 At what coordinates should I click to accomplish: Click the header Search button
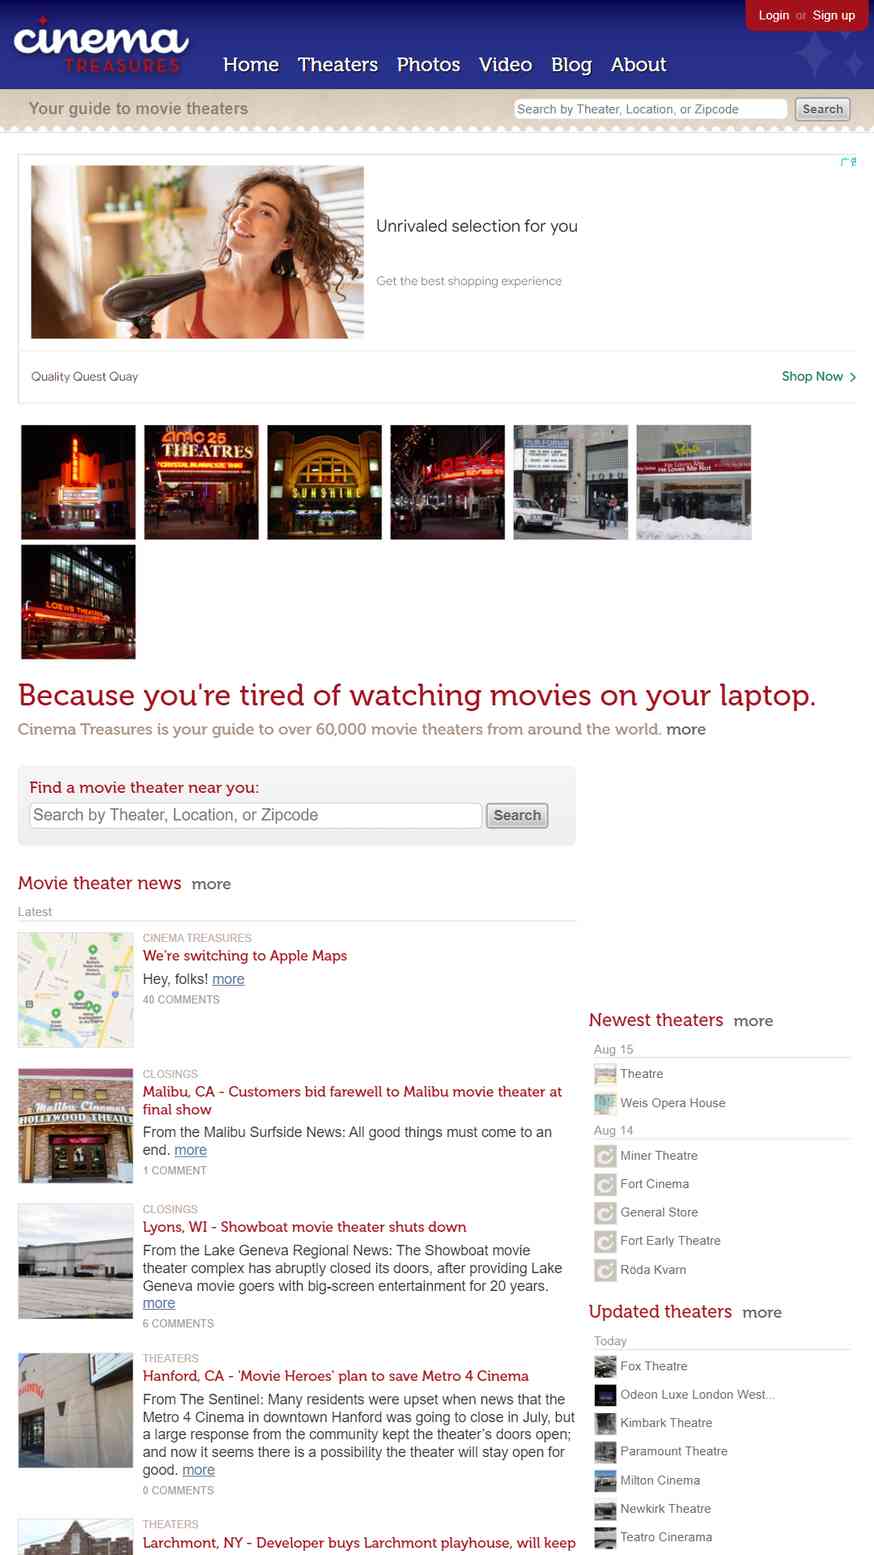[823, 109]
